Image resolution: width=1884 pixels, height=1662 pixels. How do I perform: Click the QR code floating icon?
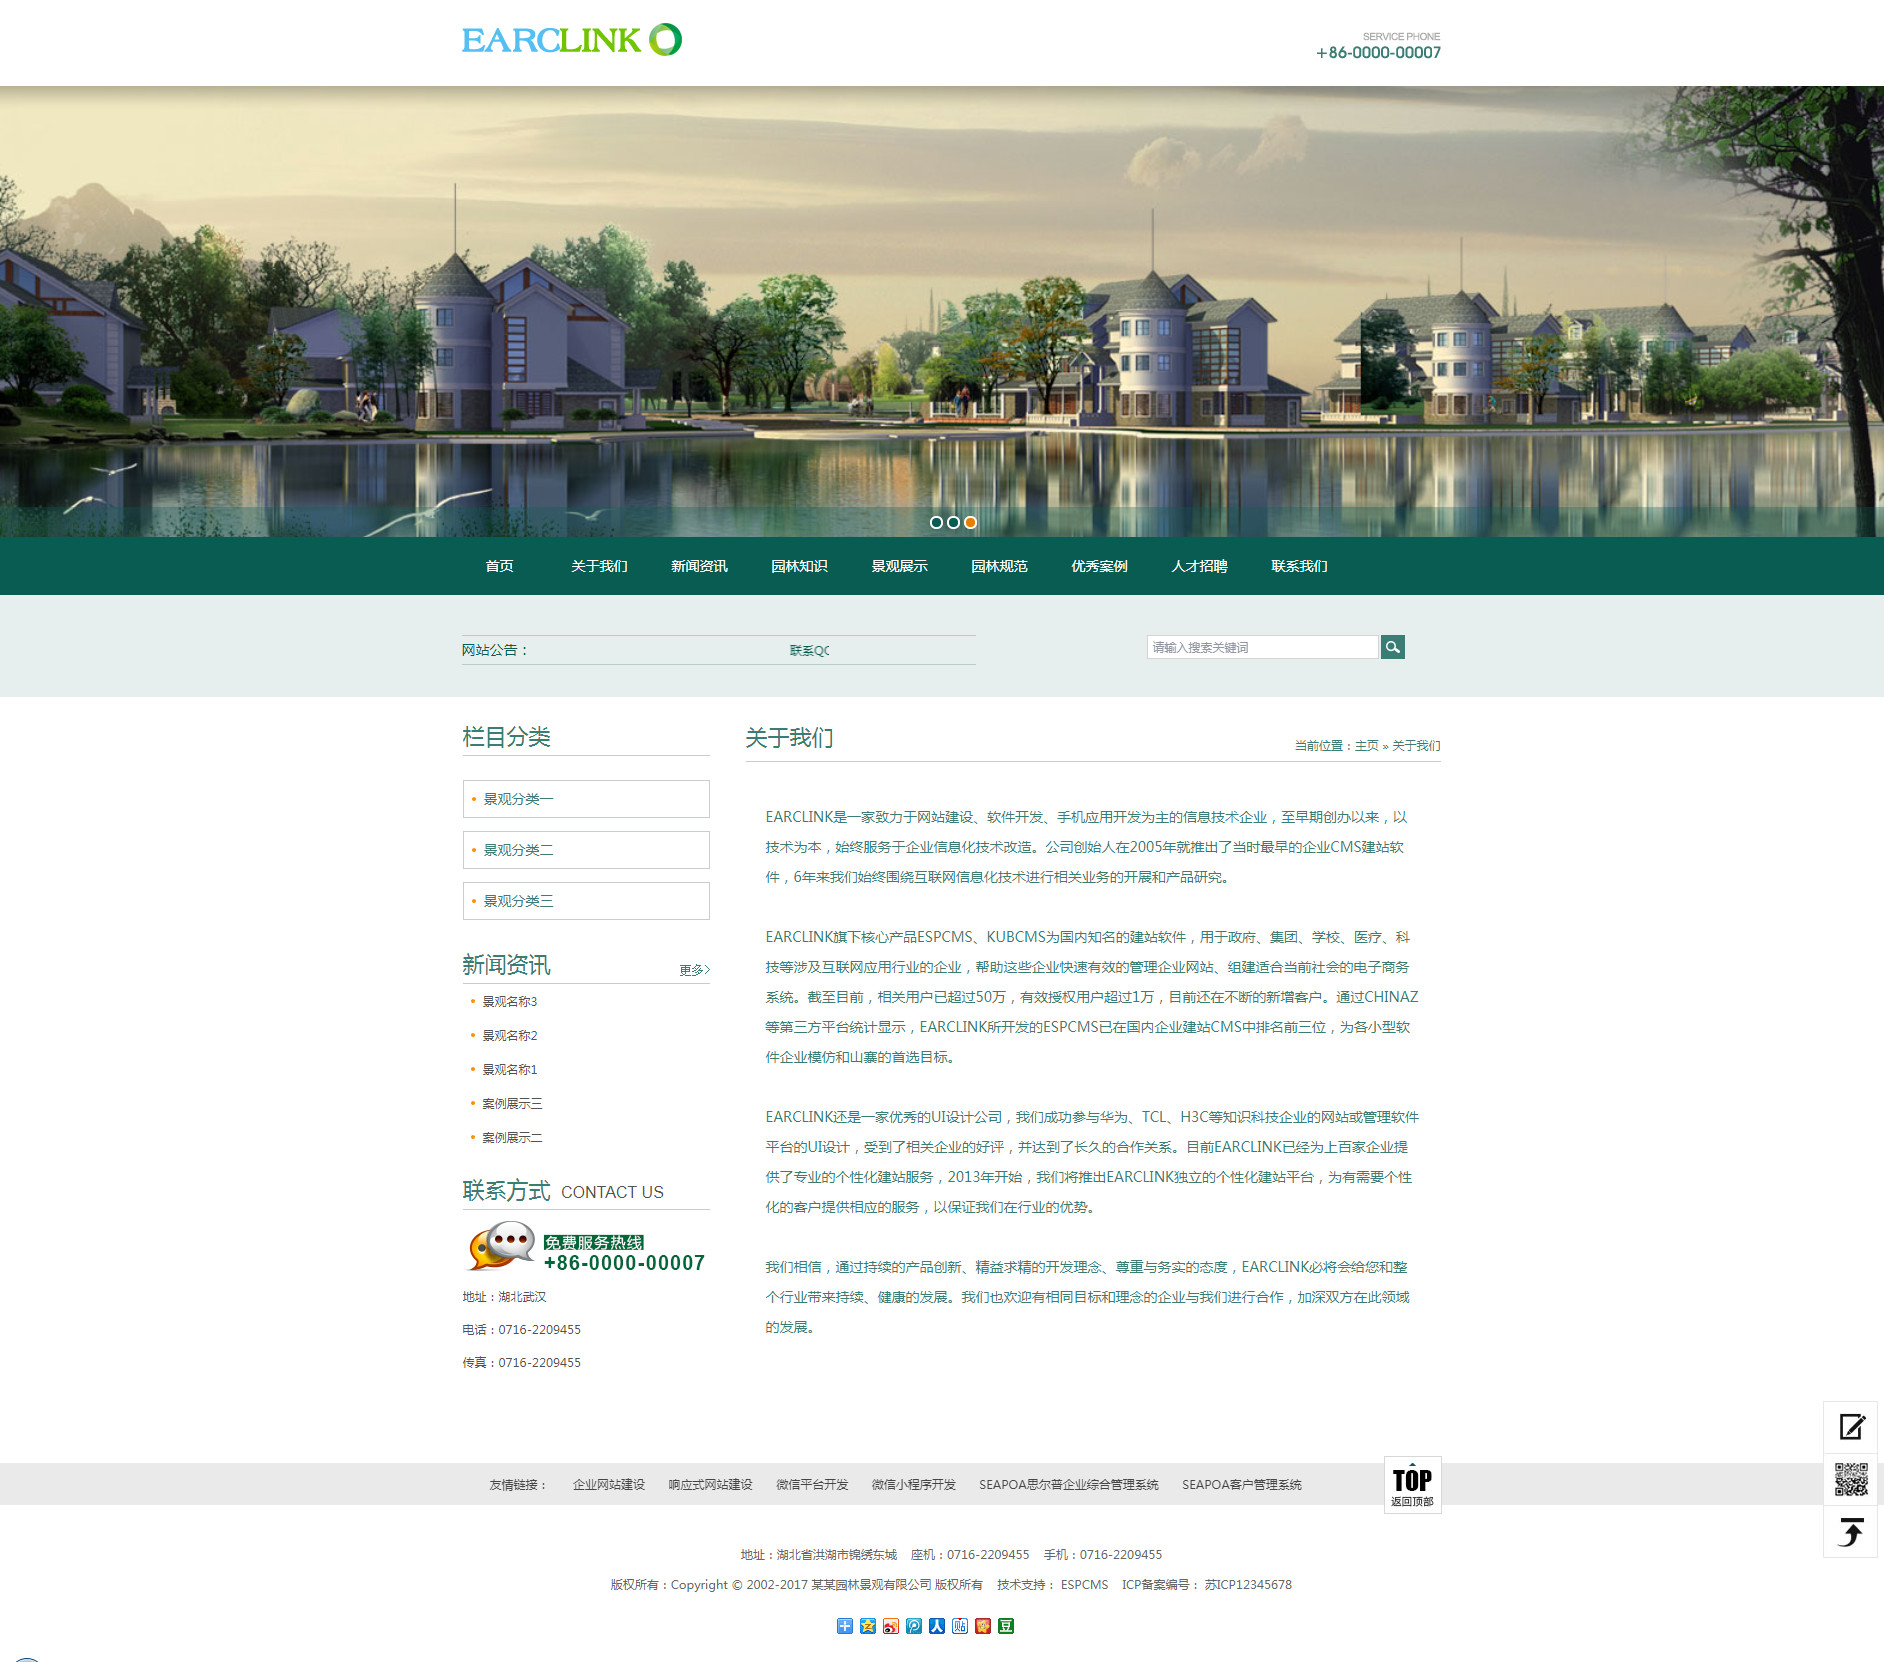[1850, 1479]
